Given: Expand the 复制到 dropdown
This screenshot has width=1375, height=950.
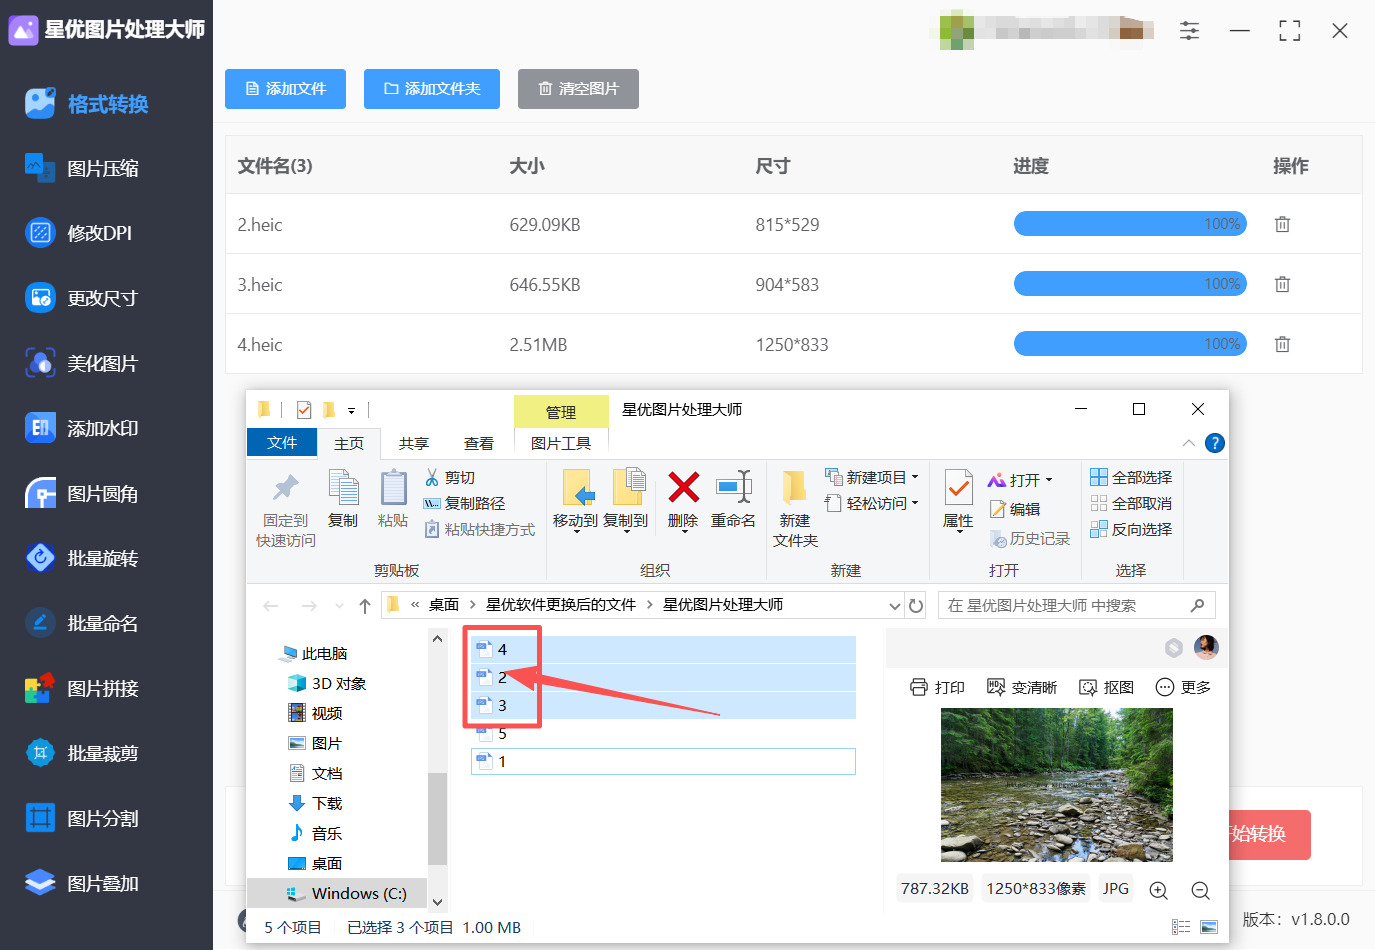Looking at the screenshot, I should [x=625, y=532].
